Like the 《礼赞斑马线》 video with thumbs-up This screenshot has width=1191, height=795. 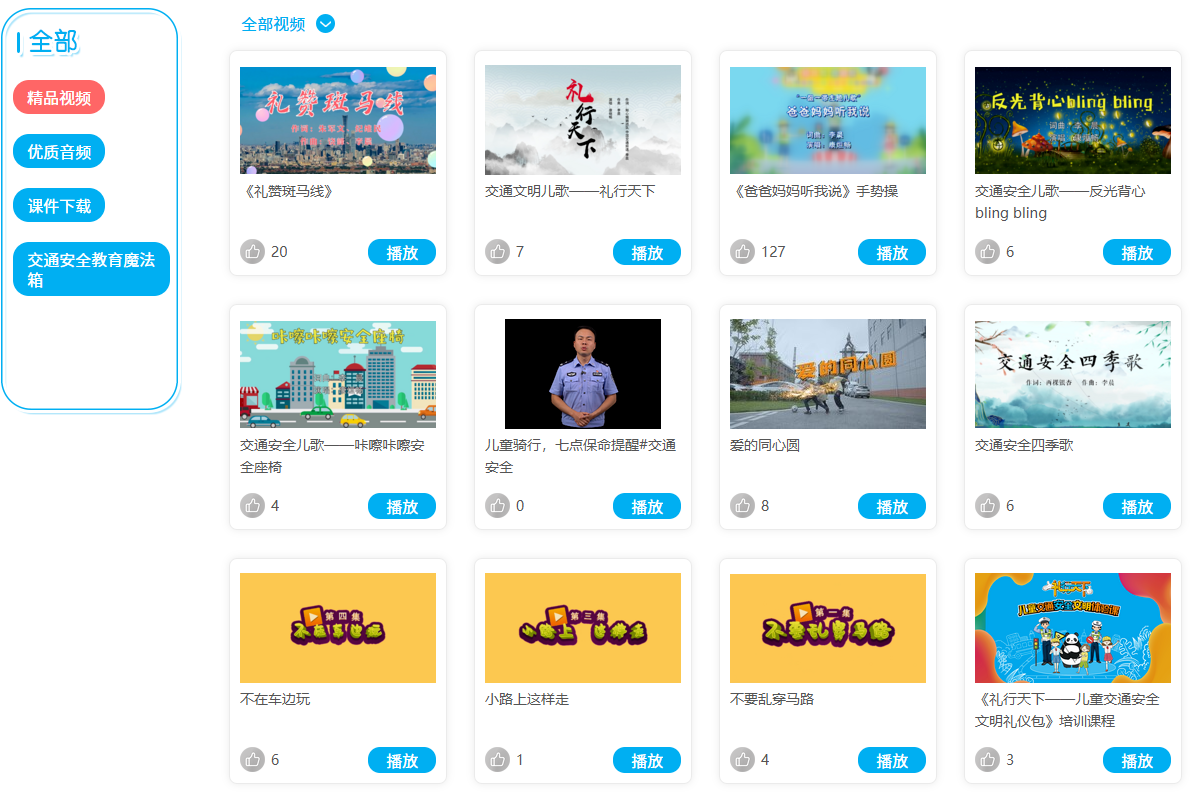(x=252, y=251)
